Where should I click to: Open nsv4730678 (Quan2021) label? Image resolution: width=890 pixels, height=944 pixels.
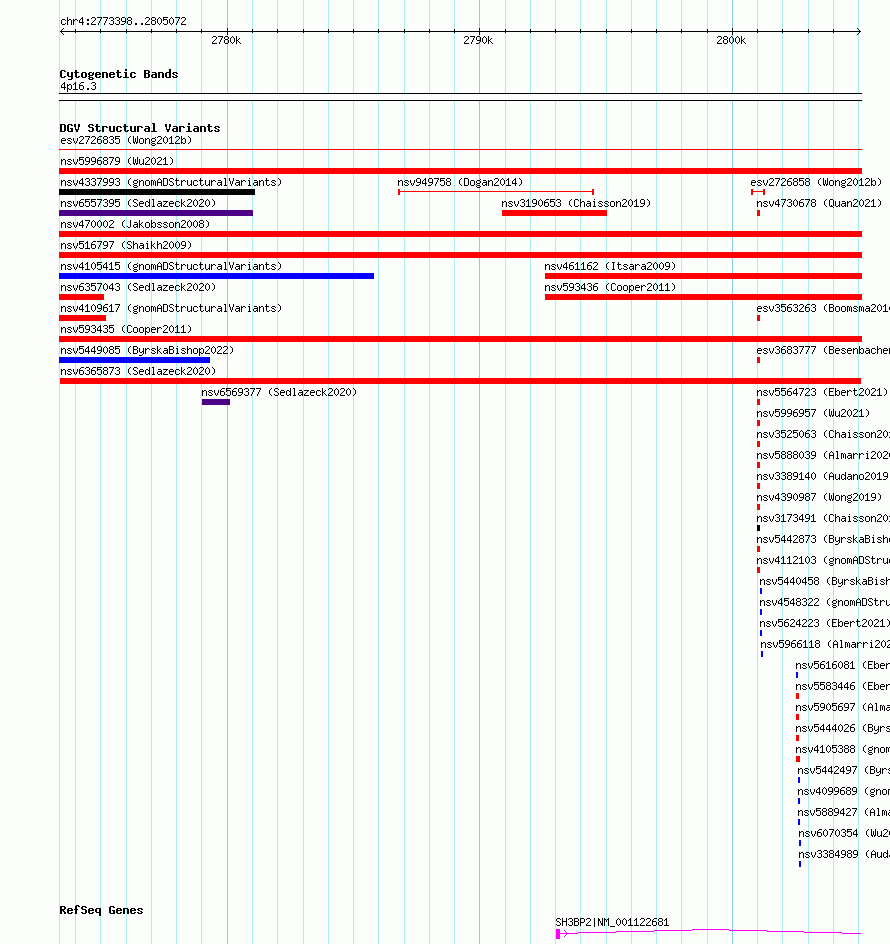[x=819, y=203]
